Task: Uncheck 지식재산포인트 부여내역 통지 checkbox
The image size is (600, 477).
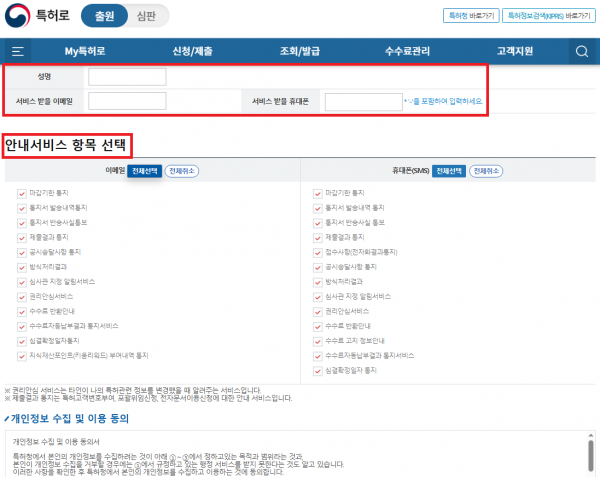Action: pos(22,355)
